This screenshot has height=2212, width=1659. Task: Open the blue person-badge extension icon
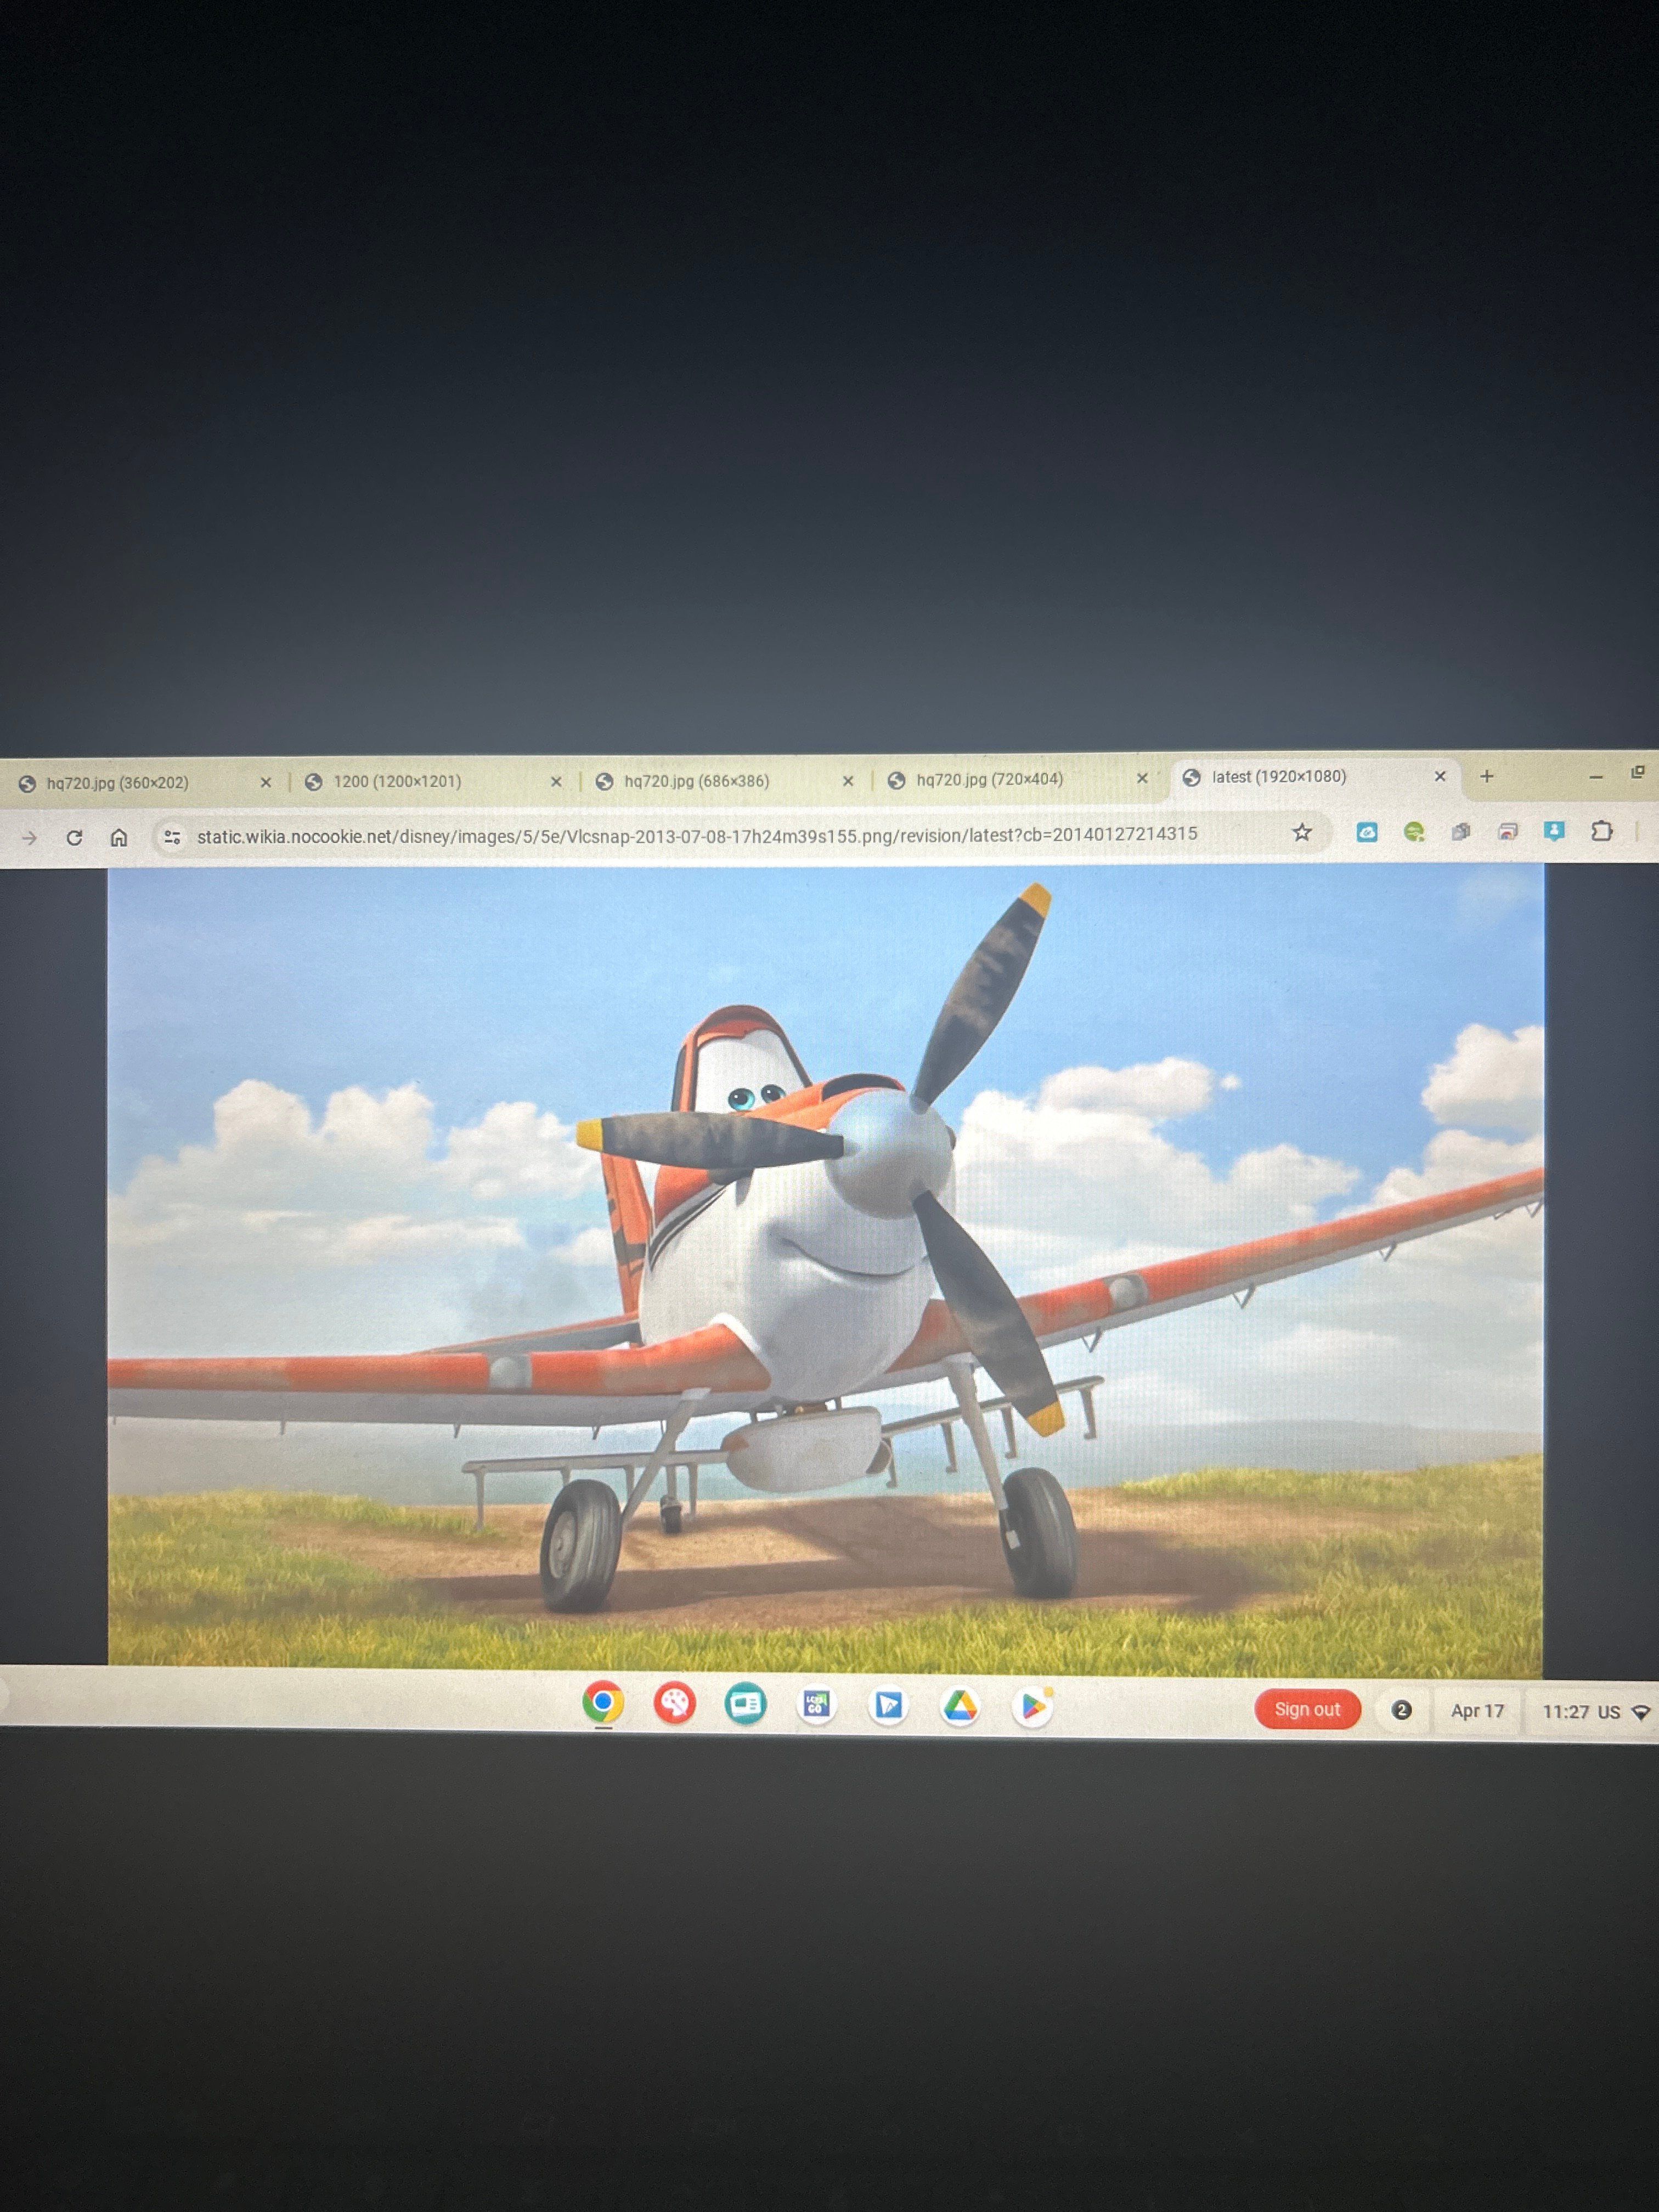click(1554, 831)
